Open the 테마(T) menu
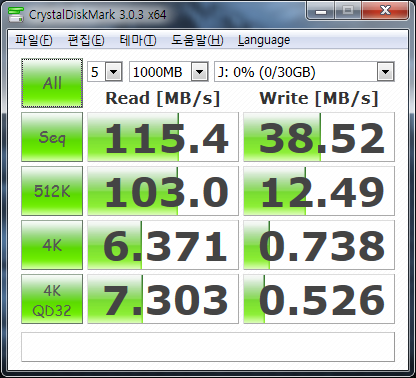The height and width of the screenshot is (378, 416). (138, 40)
